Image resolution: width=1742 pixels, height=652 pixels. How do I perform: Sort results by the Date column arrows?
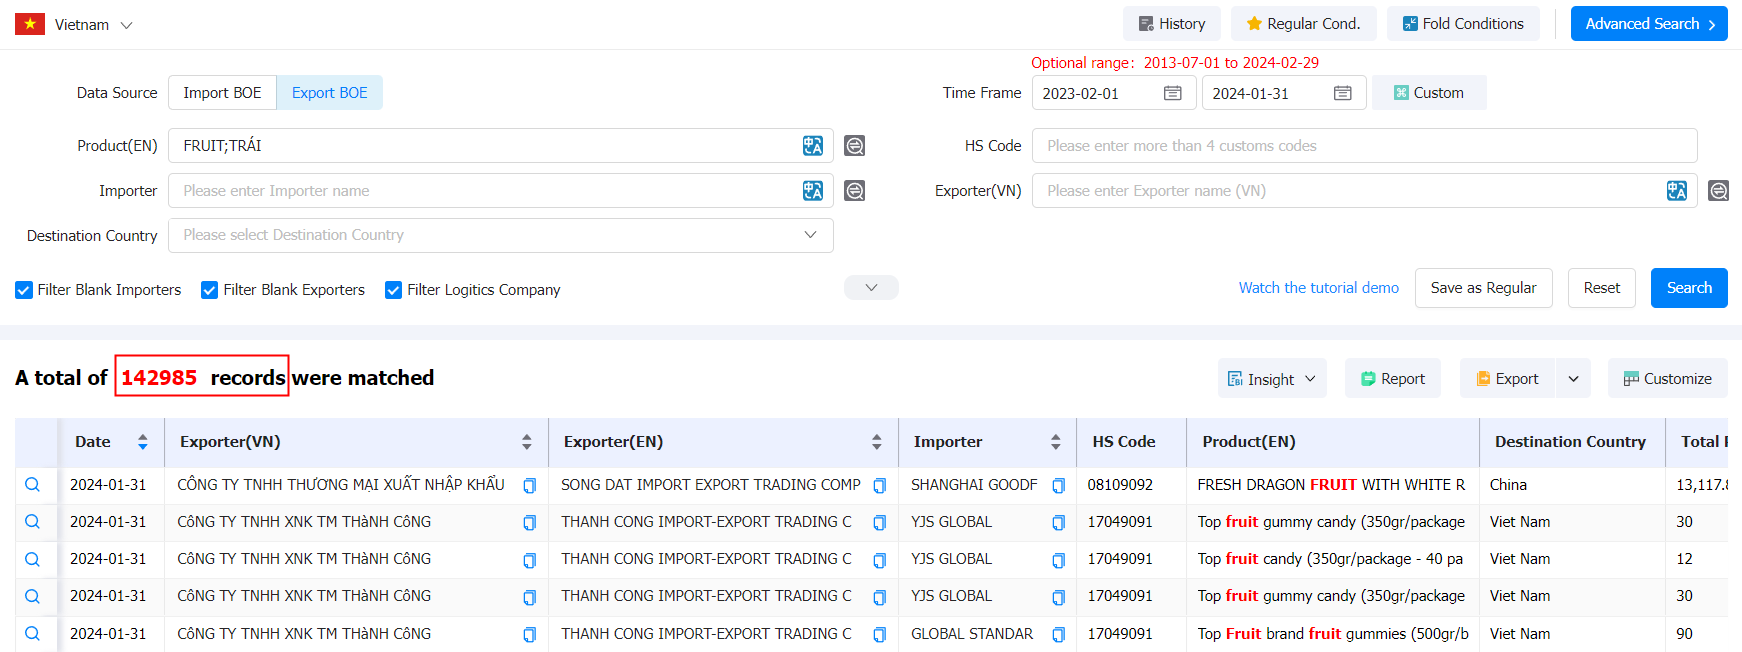[x=142, y=442]
